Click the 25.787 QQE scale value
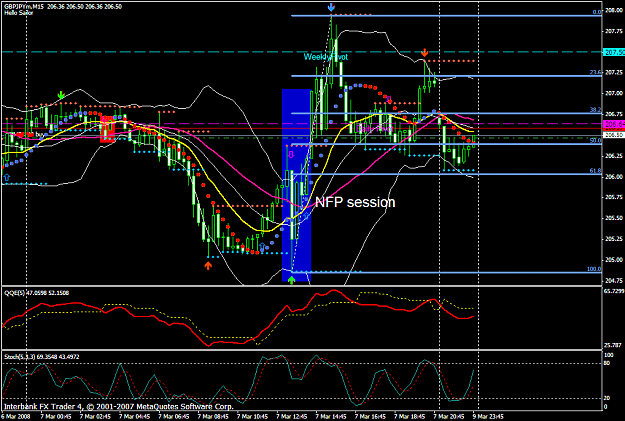Viewport: 625px width, 421px height. tap(613, 345)
